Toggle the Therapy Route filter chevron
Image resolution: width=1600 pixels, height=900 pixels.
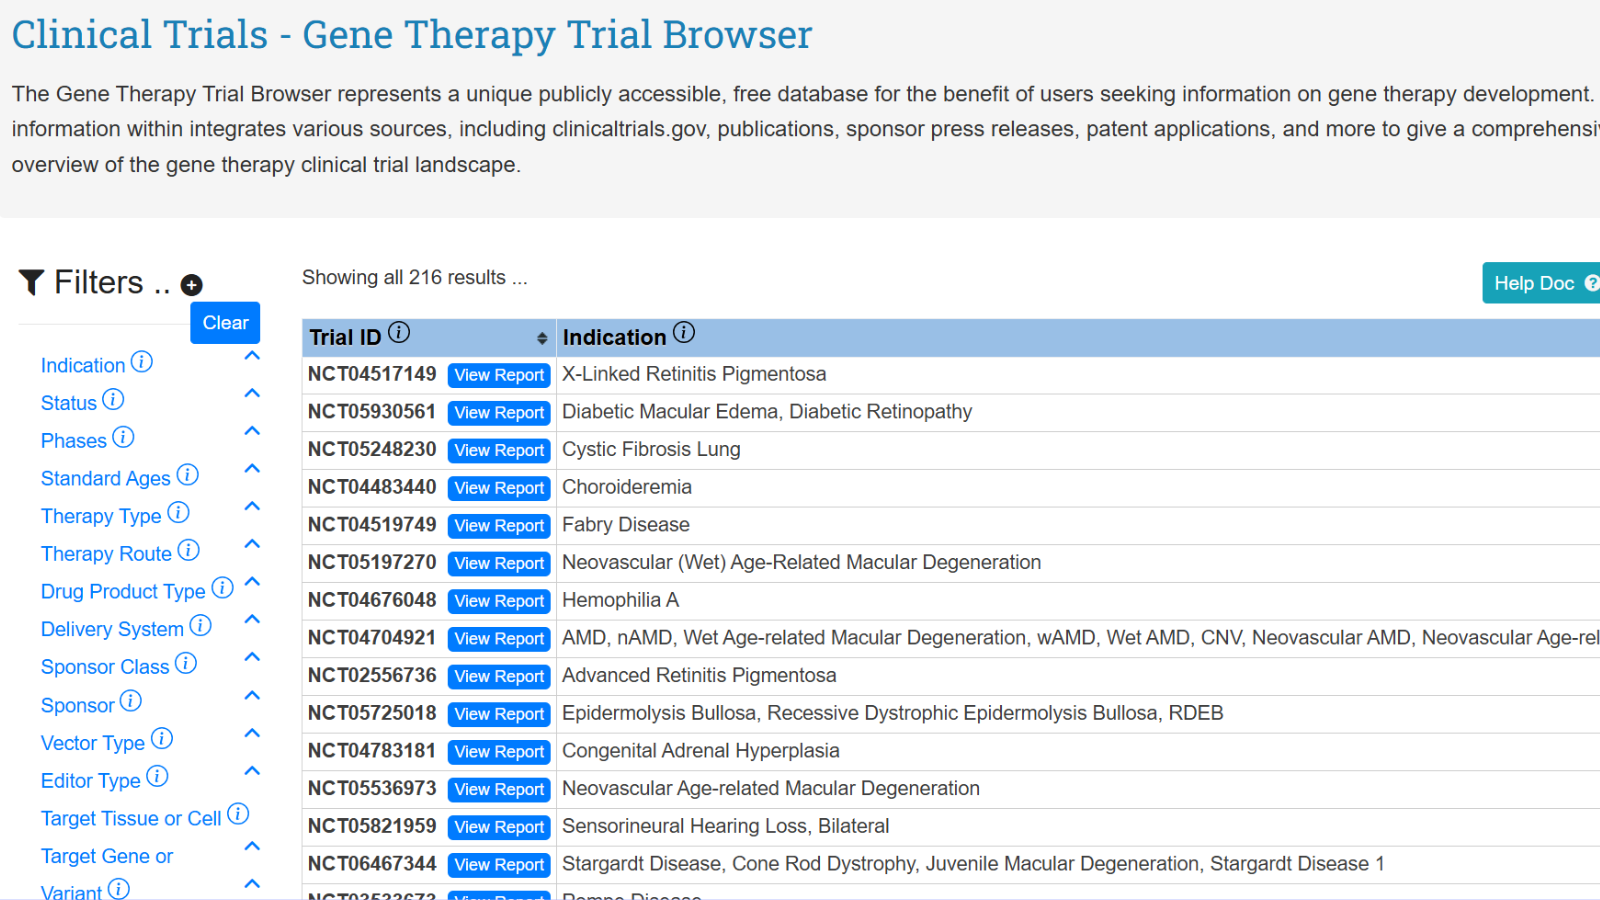click(x=252, y=545)
